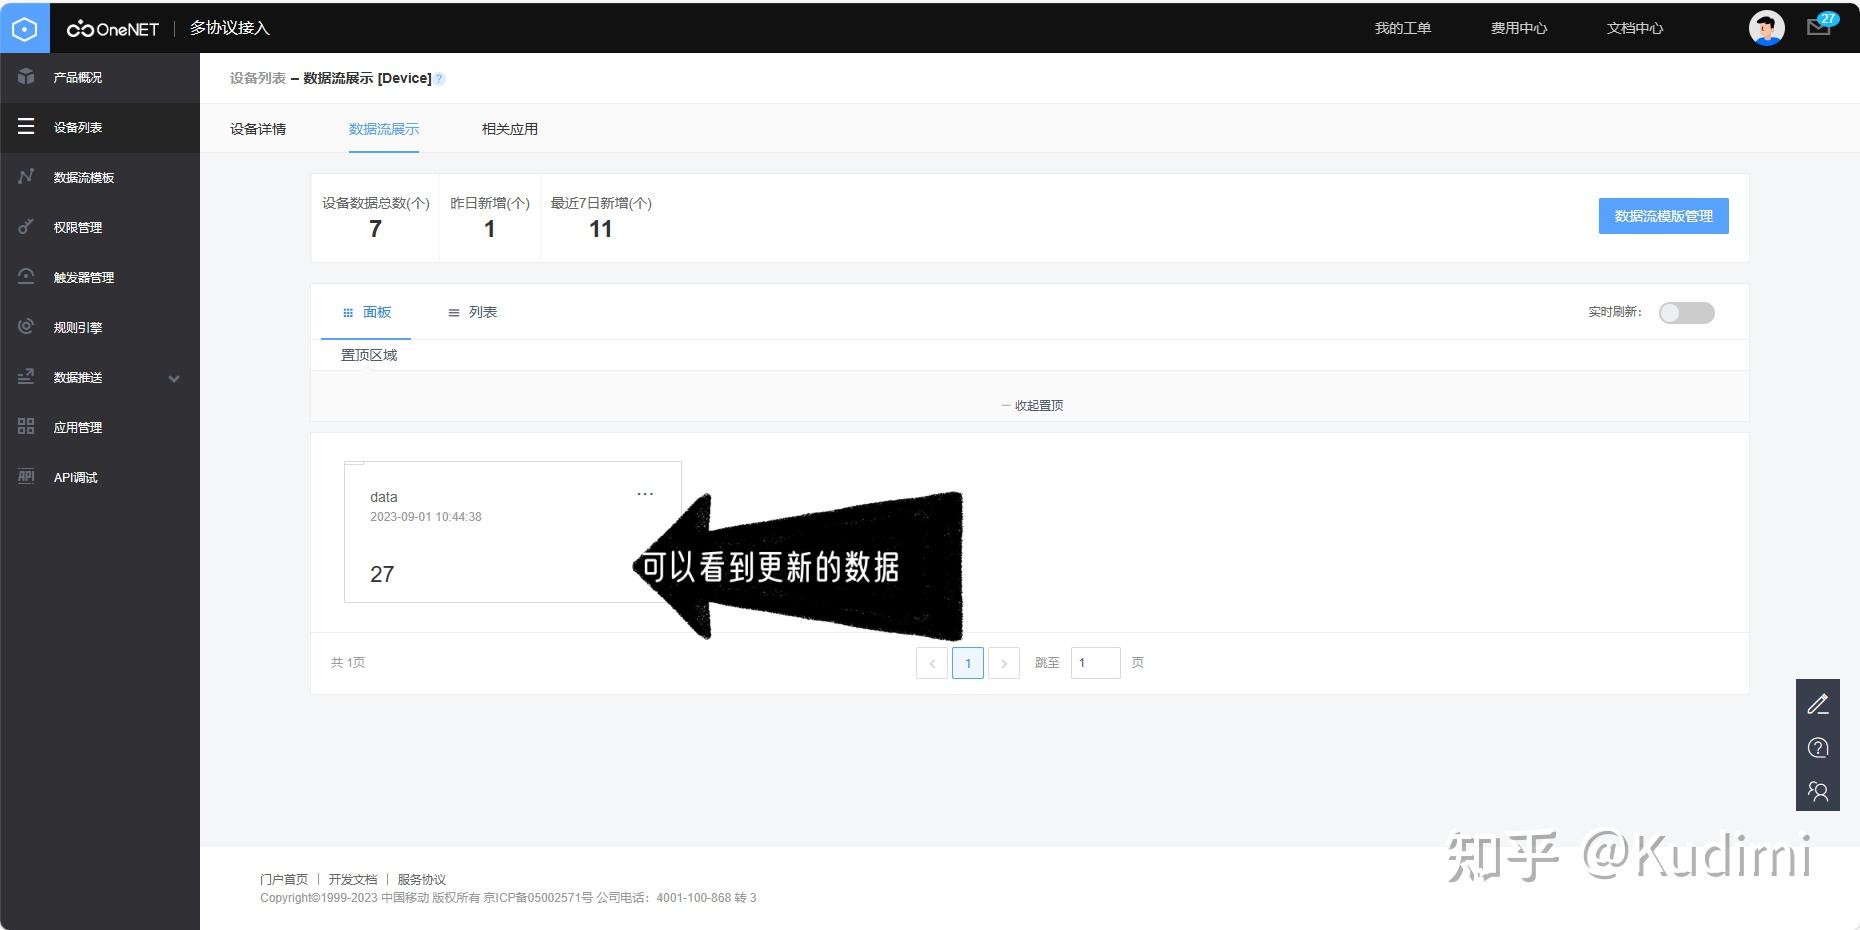Select the 面板 view mode
Viewport: 1860px width, 930px height.
(x=378, y=312)
